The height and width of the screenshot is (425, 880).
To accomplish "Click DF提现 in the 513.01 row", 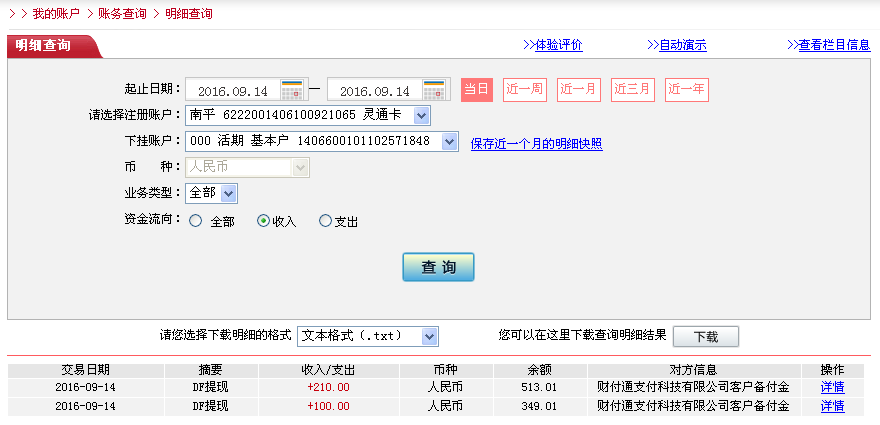I will pyautogui.click(x=210, y=387).
